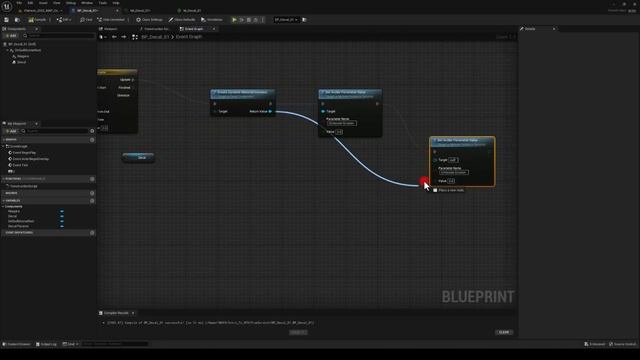Open My Blueprint settings gear icon
The height and width of the screenshot is (360, 640).
click(x=92, y=131)
